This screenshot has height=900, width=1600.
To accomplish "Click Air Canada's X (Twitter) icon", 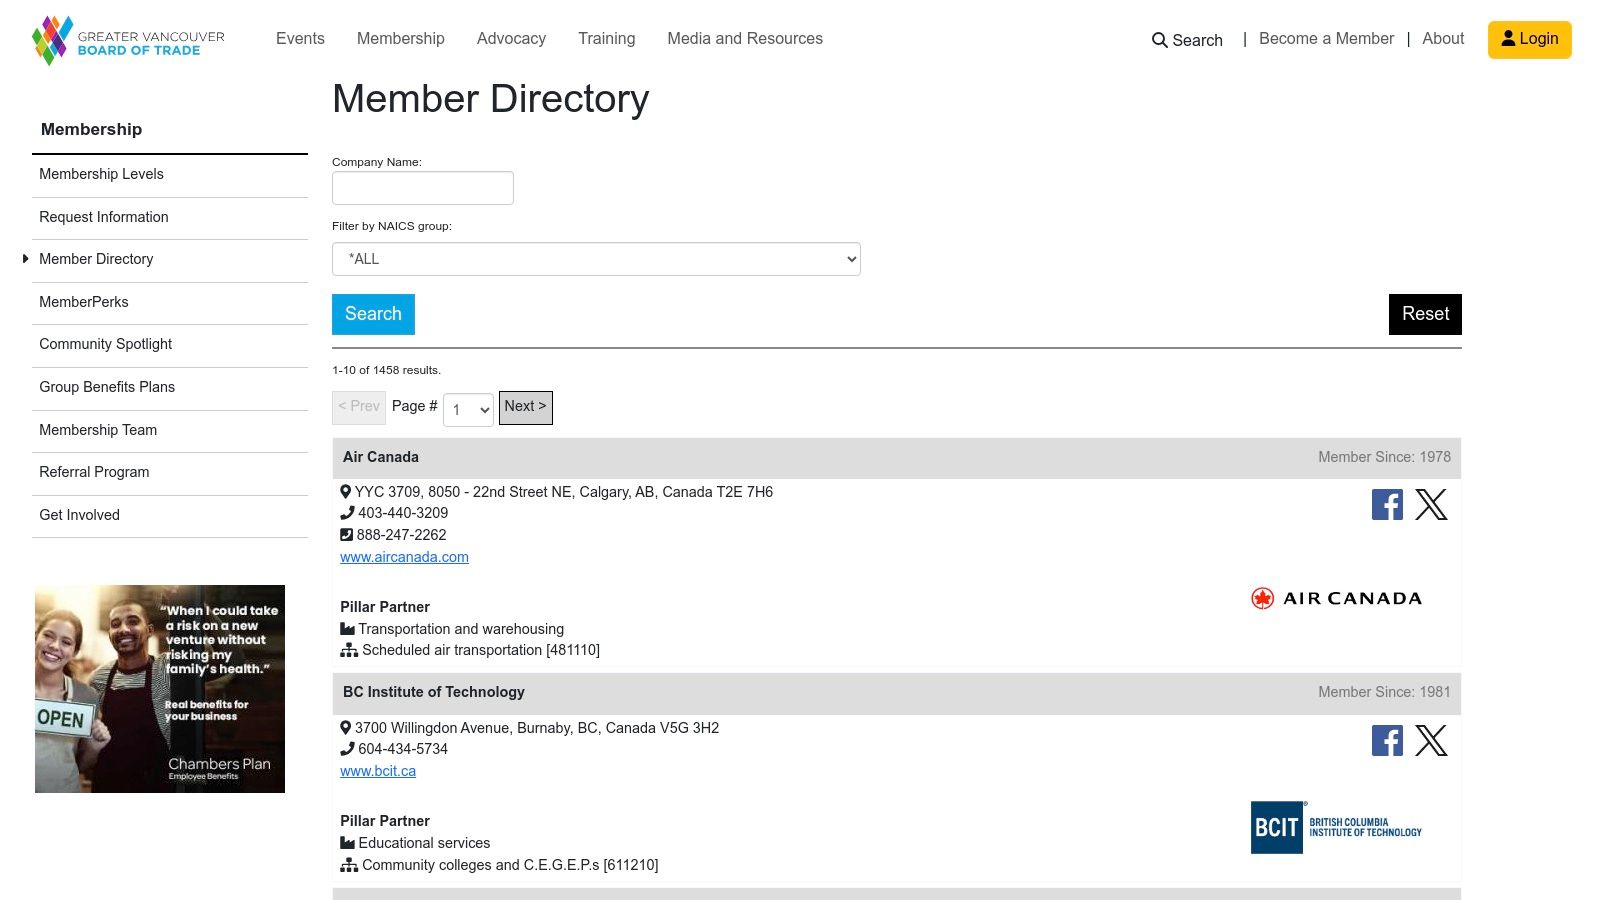I will (1432, 505).
